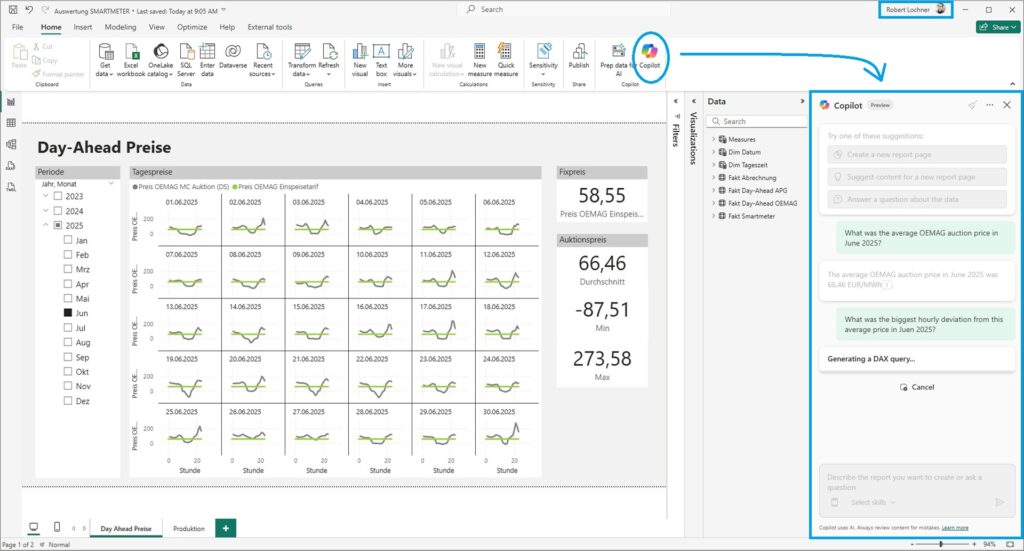Close the Copilot pane

pyautogui.click(x=1007, y=105)
